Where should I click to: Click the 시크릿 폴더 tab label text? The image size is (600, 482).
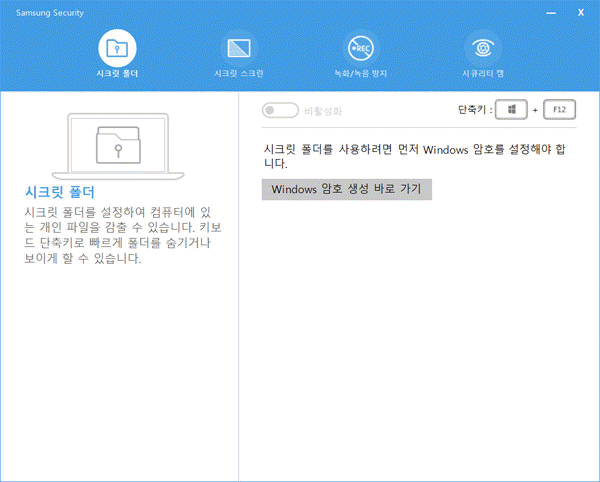tap(117, 73)
